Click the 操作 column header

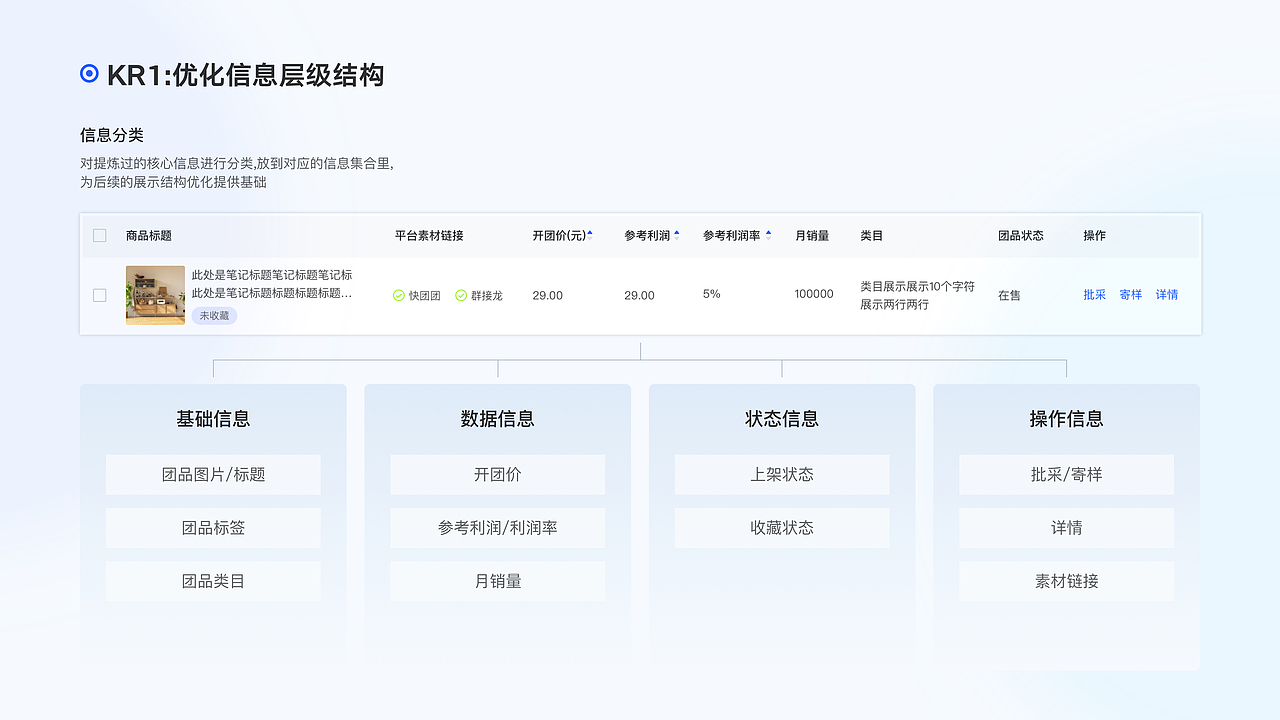coord(1095,236)
